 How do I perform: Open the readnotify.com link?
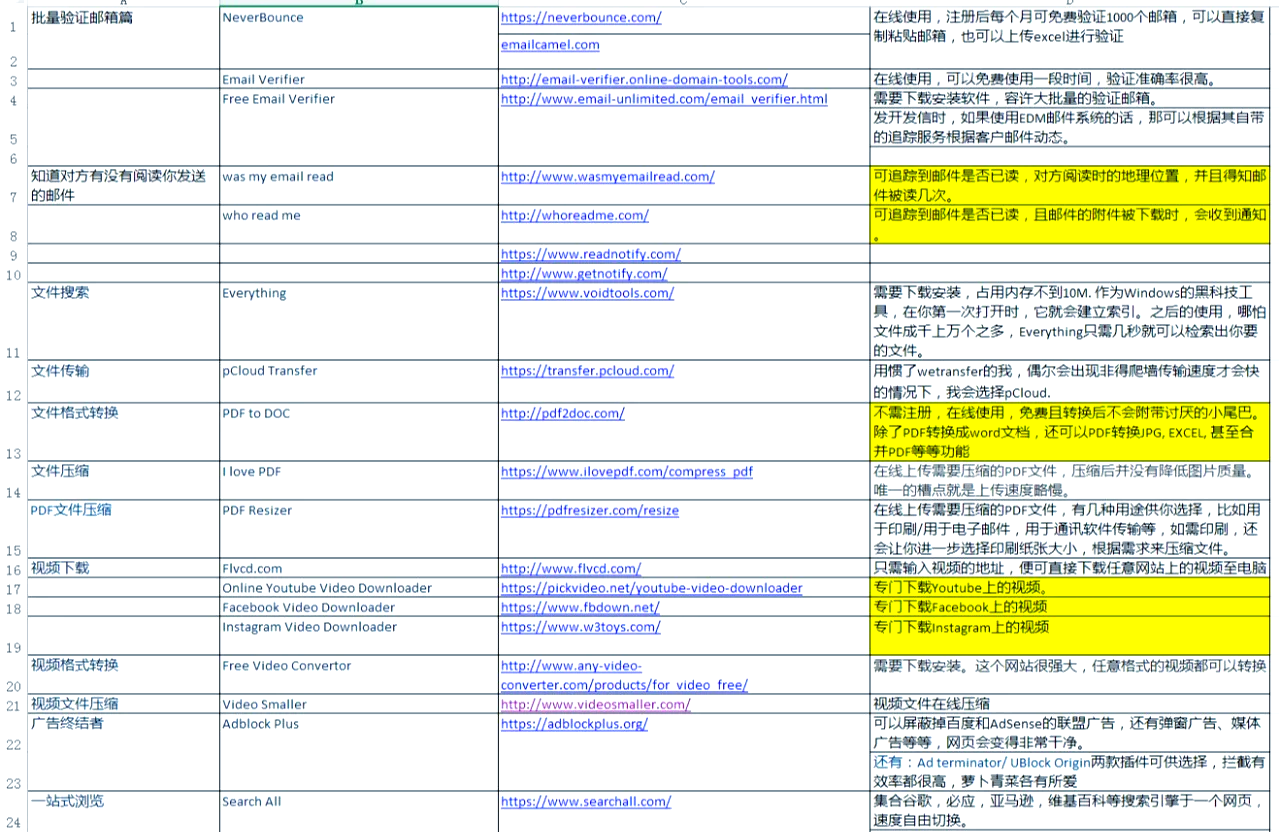[590, 255]
